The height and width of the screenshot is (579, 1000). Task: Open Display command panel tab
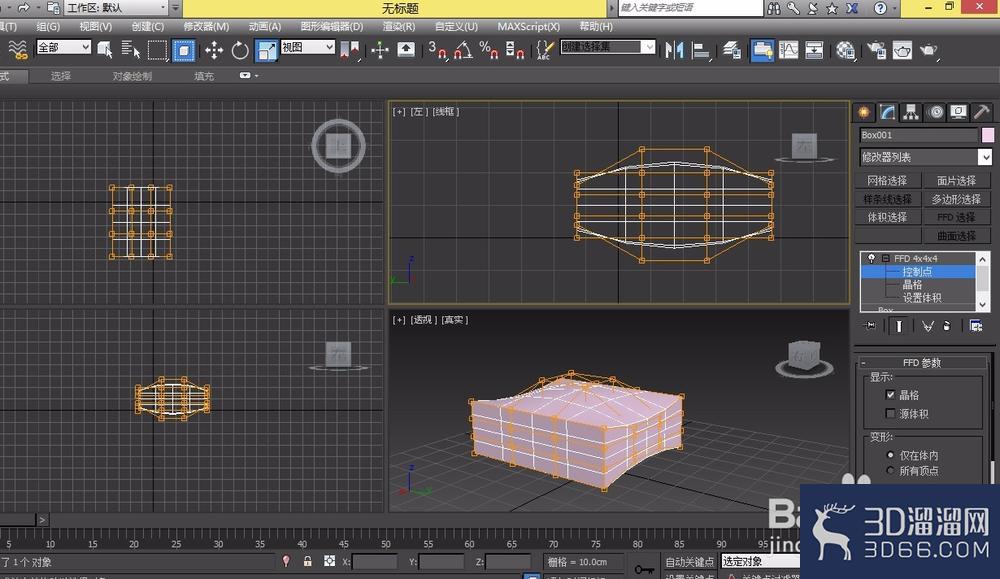coord(959,112)
